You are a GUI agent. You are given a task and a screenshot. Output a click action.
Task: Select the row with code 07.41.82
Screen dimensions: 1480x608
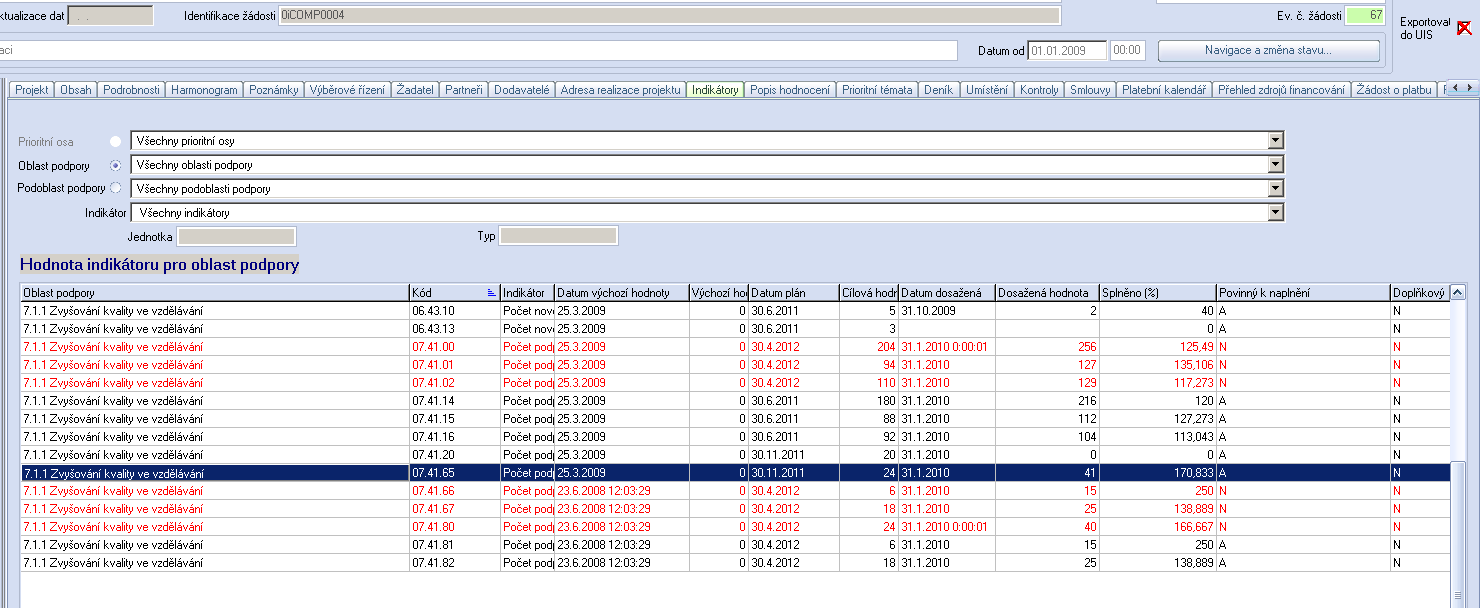tap(735, 563)
